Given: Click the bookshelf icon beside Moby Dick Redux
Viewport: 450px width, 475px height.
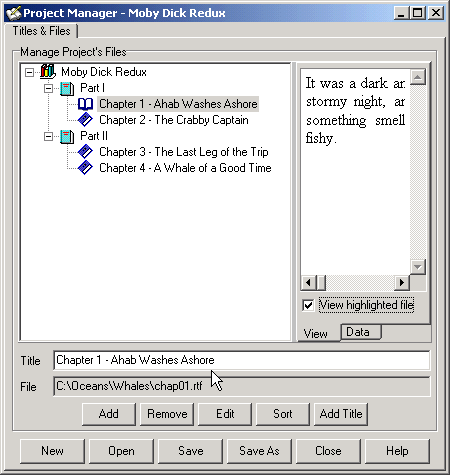Looking at the screenshot, I should click(x=47, y=72).
